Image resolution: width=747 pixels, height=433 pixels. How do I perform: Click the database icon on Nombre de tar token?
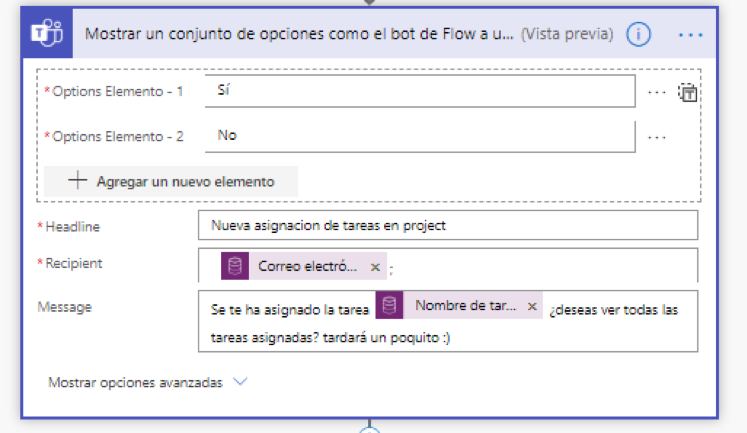click(389, 305)
